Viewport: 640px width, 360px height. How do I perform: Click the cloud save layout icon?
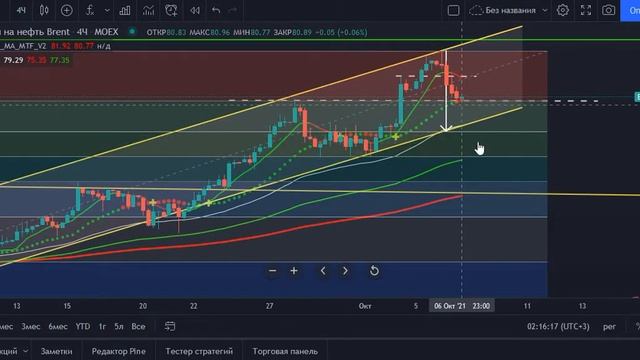(x=476, y=10)
